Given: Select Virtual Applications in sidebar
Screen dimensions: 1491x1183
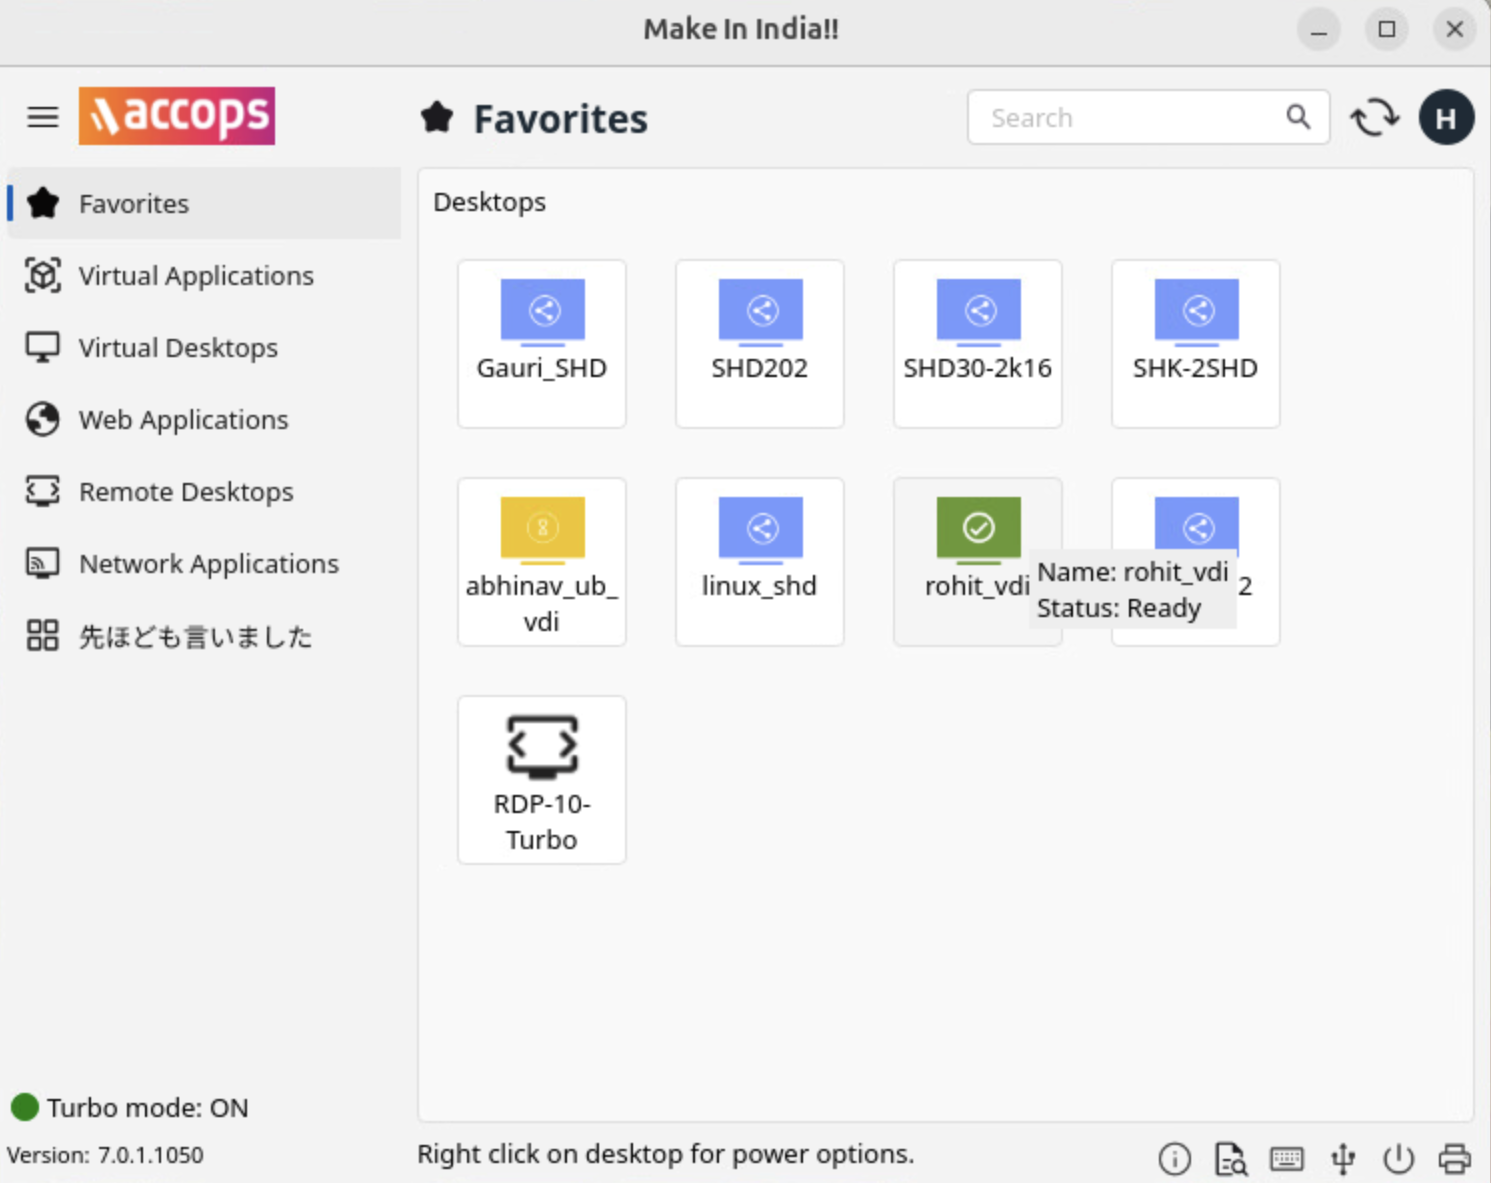Looking at the screenshot, I should click(x=196, y=276).
